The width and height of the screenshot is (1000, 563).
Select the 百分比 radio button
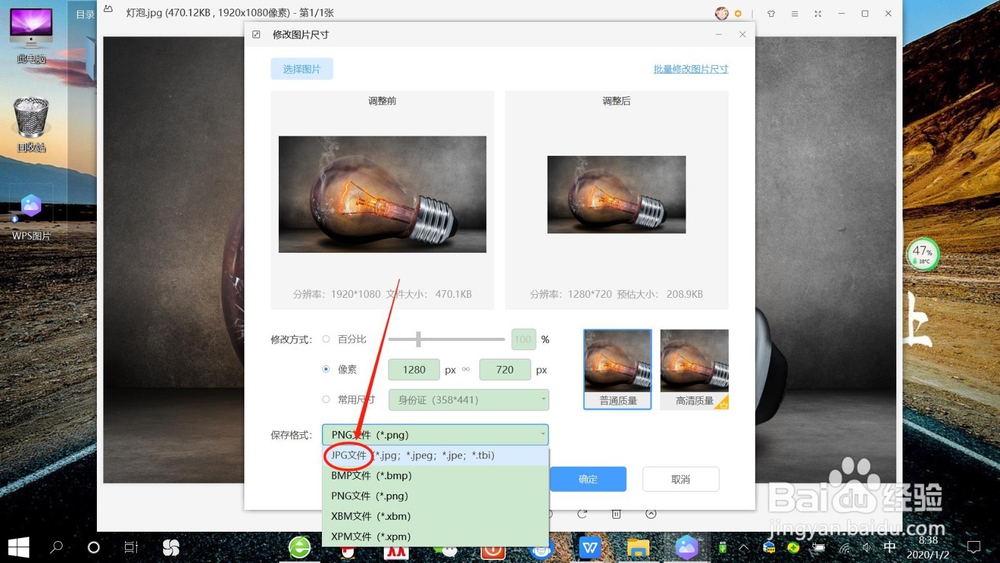326,339
